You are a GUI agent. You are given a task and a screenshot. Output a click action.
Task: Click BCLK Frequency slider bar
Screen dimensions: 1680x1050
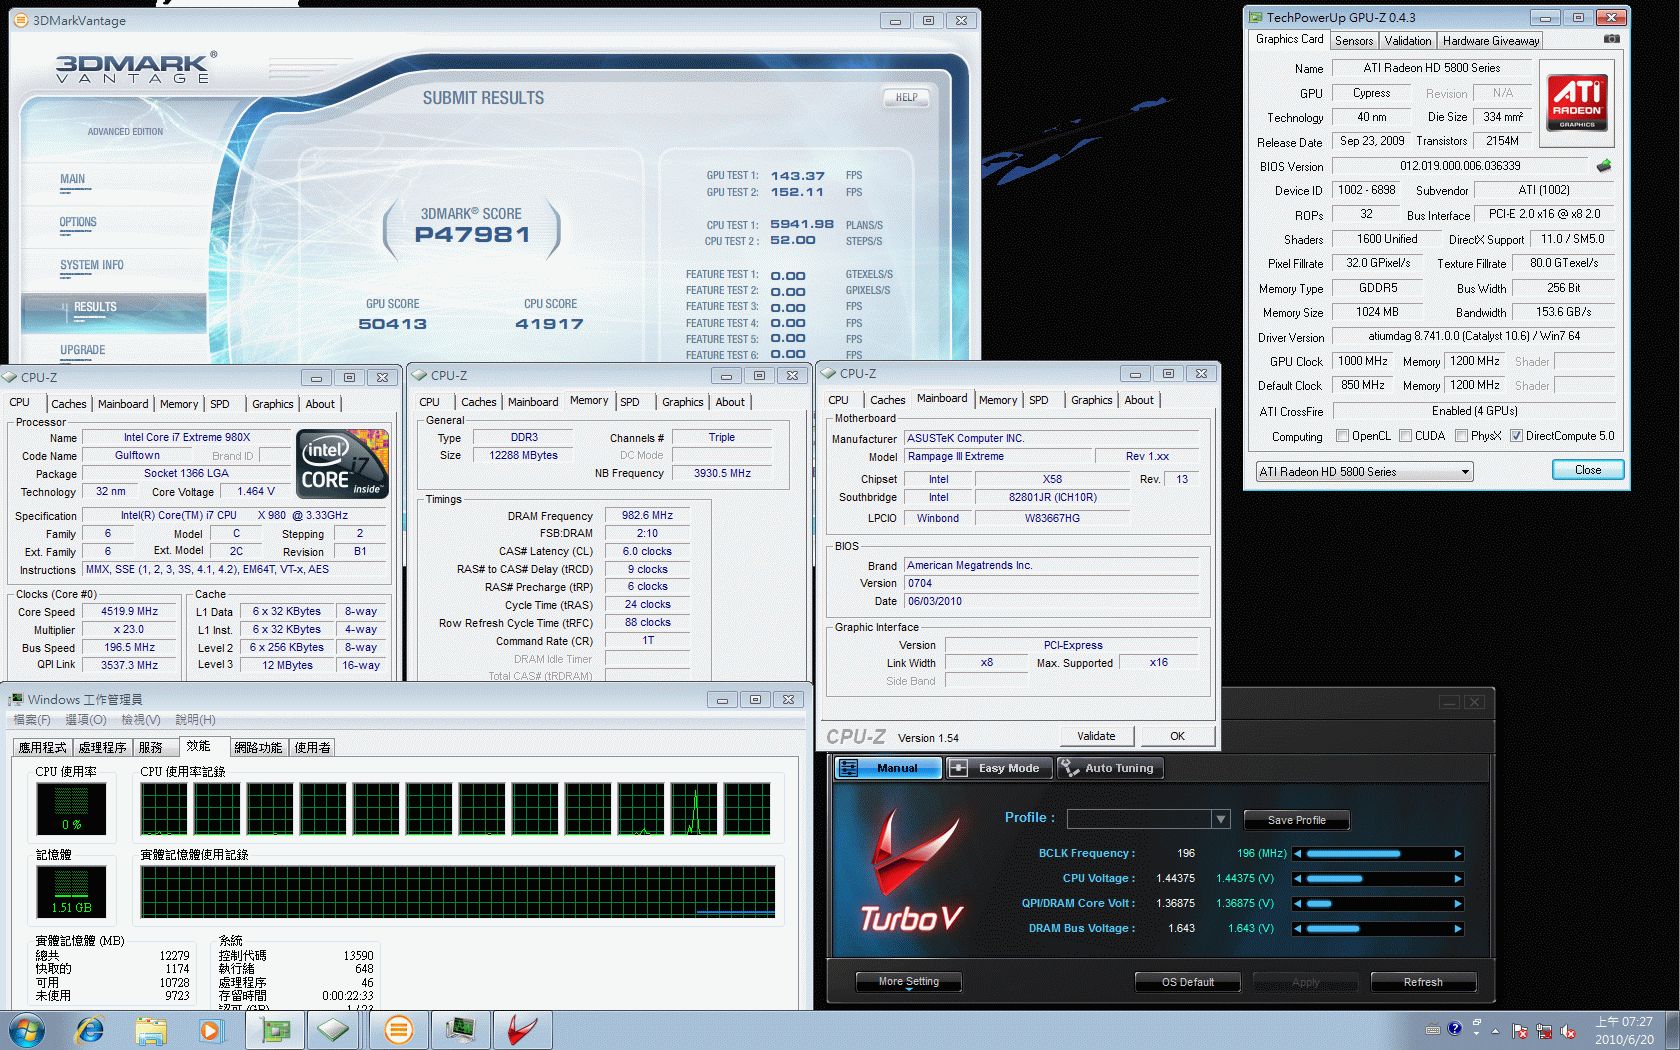click(1378, 854)
